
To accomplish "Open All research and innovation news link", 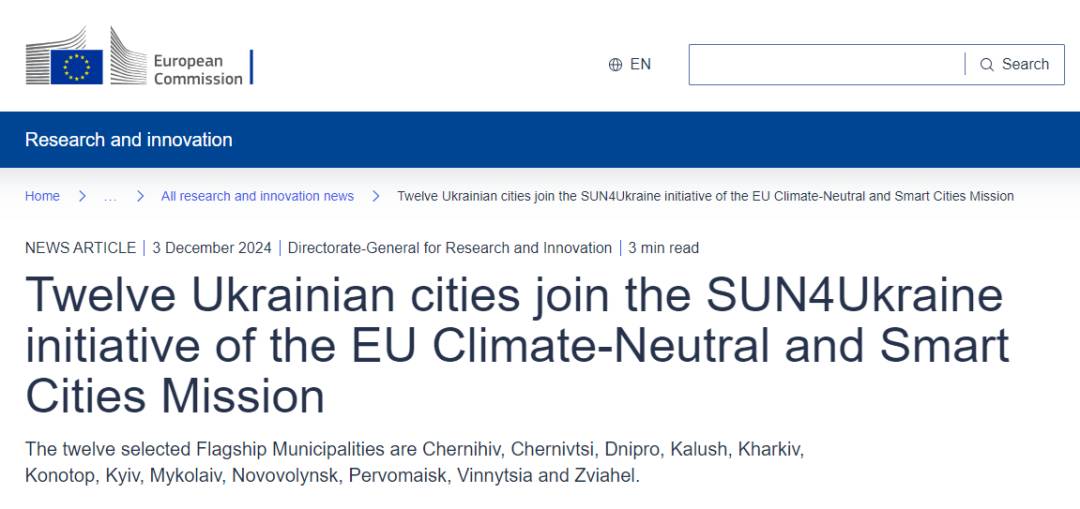I will coord(258,196).
